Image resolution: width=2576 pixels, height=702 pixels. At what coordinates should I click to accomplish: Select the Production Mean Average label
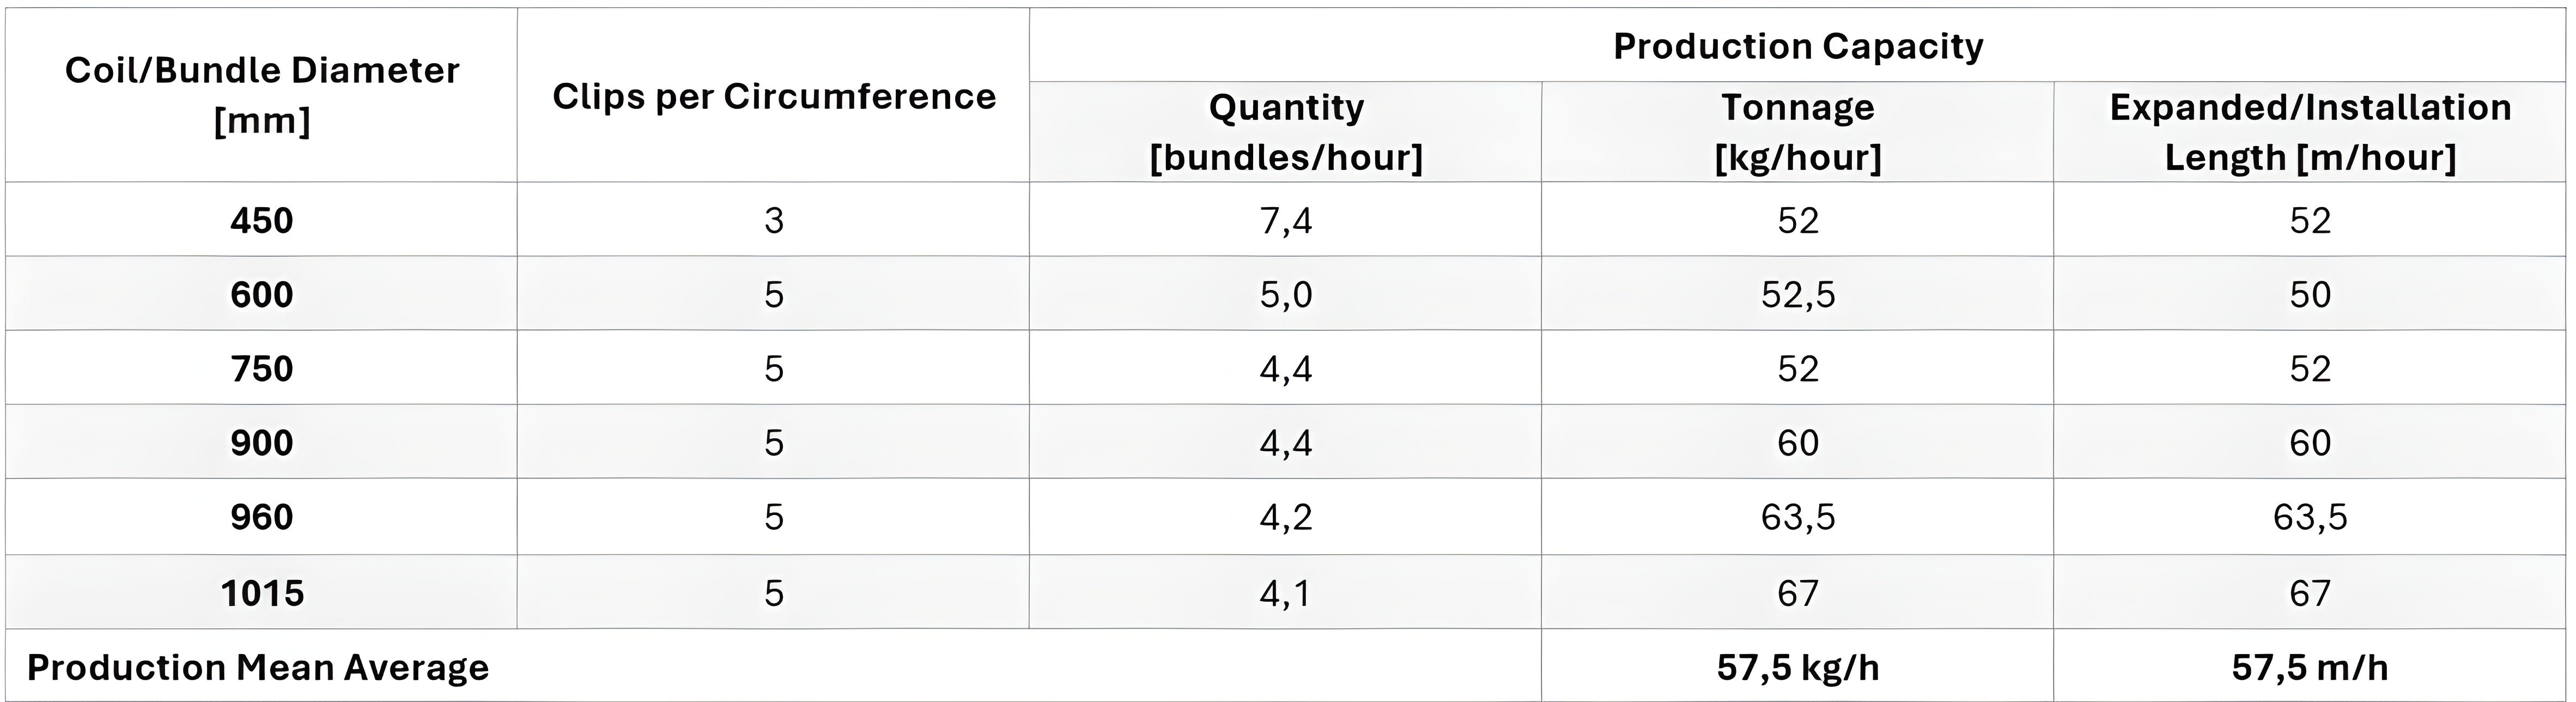tap(258, 667)
